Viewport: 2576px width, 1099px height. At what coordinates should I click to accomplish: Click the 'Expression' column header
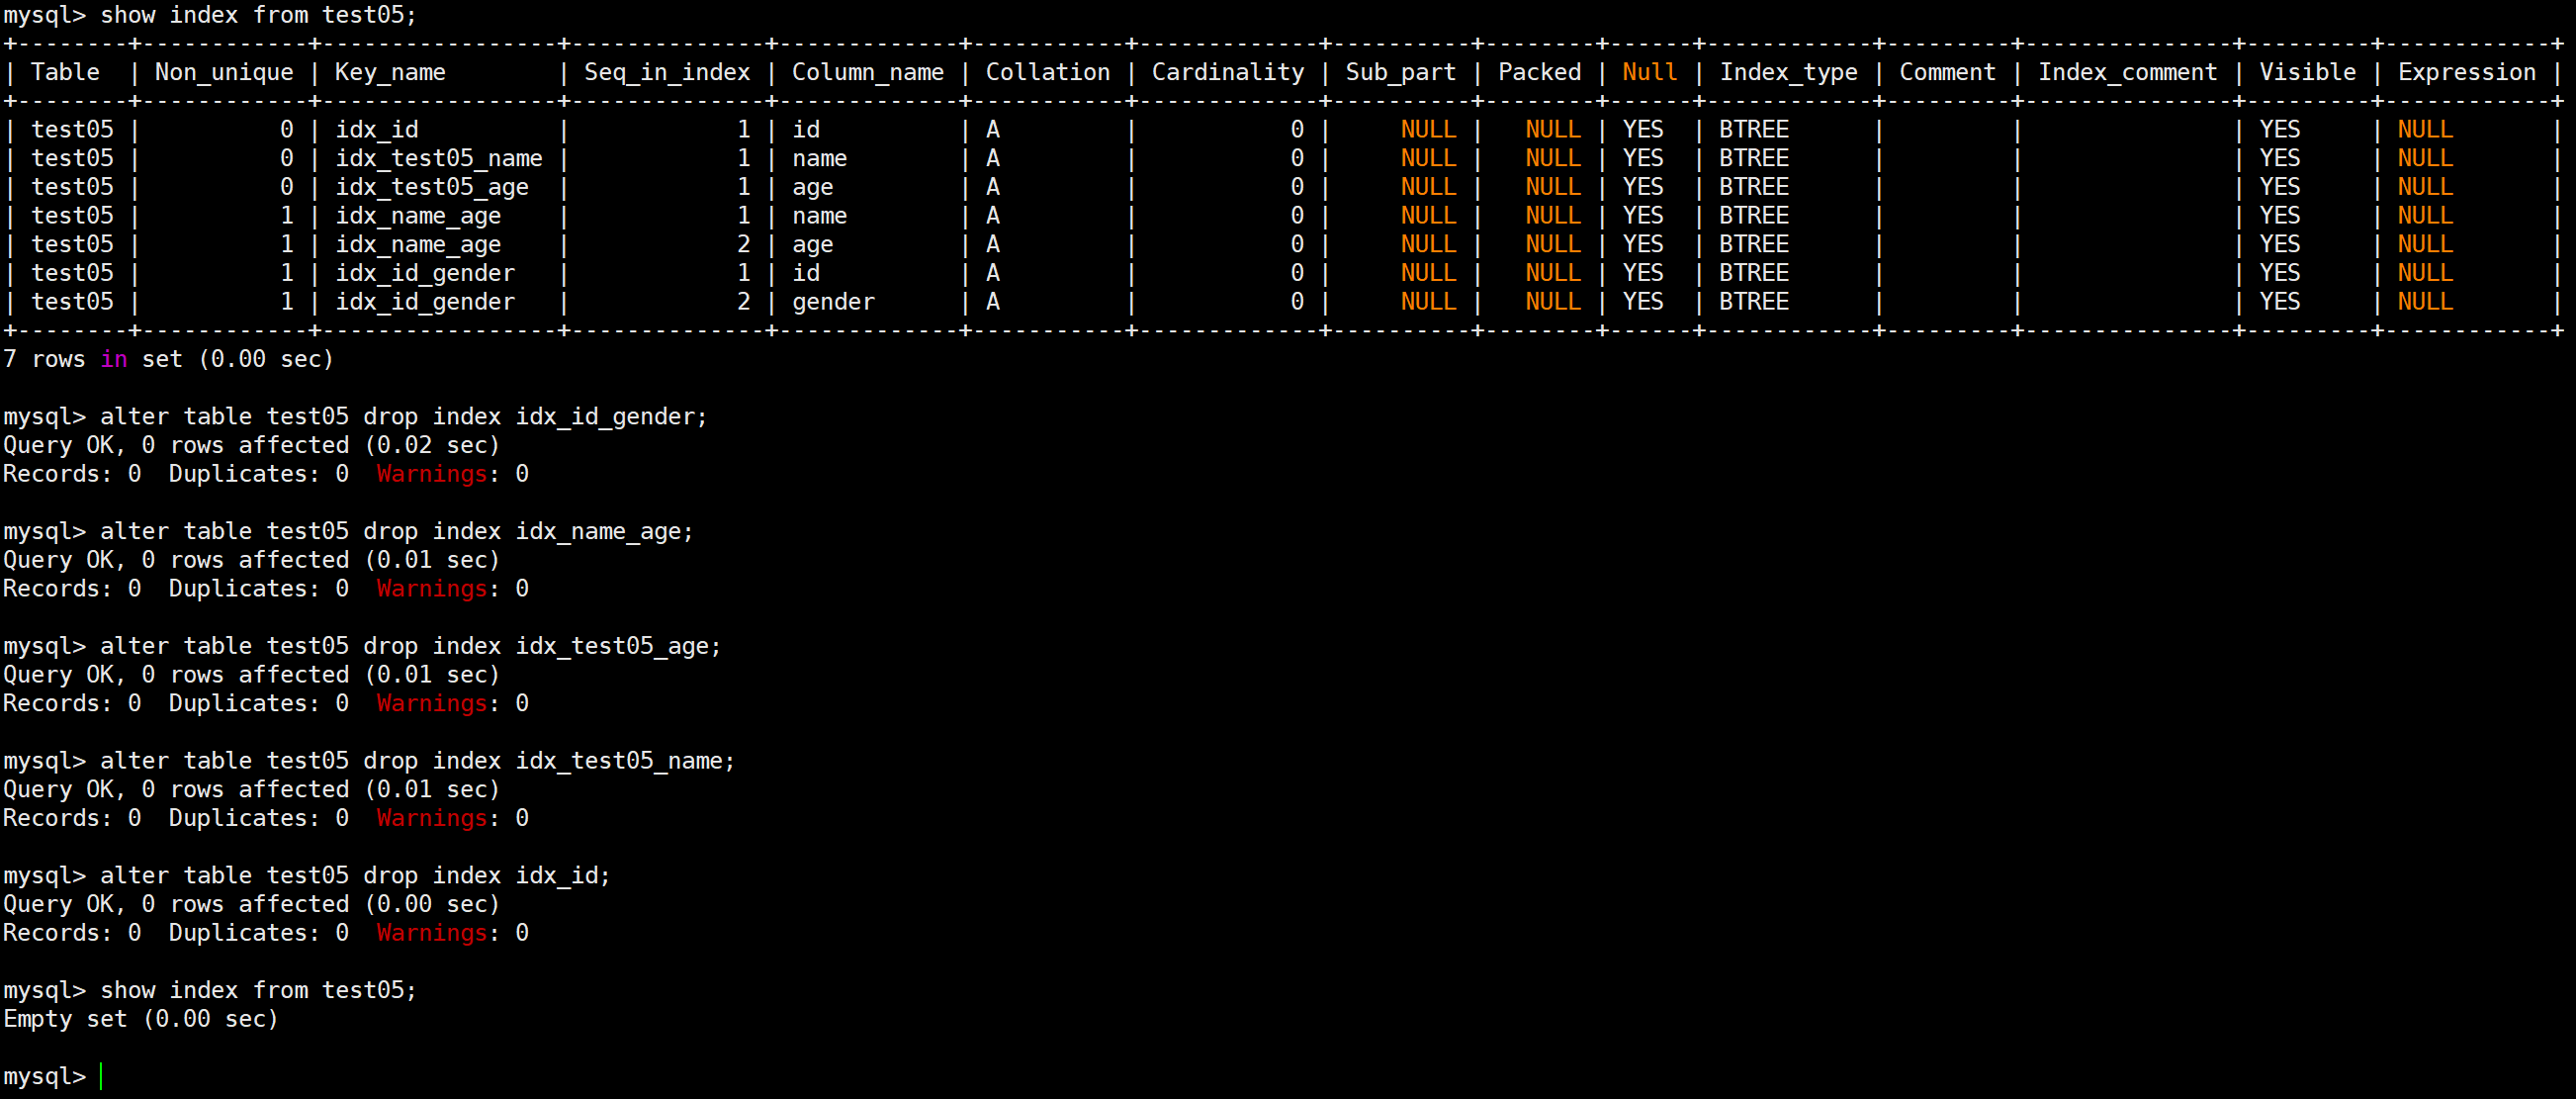click(x=2467, y=73)
